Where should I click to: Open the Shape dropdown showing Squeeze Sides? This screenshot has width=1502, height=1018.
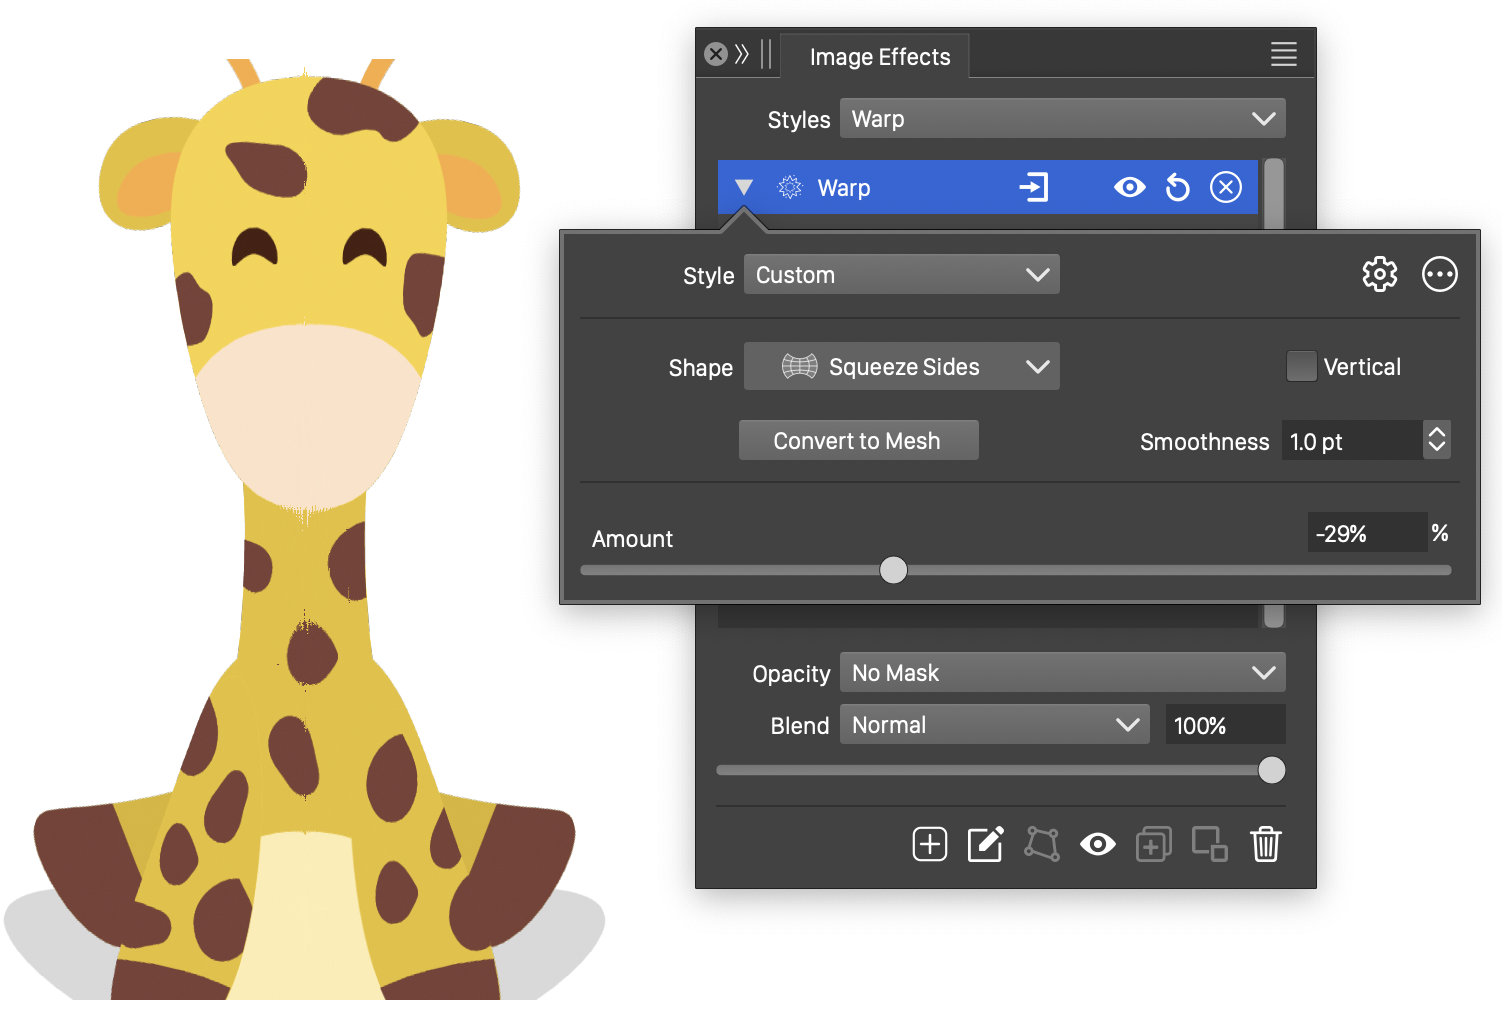tap(901, 367)
